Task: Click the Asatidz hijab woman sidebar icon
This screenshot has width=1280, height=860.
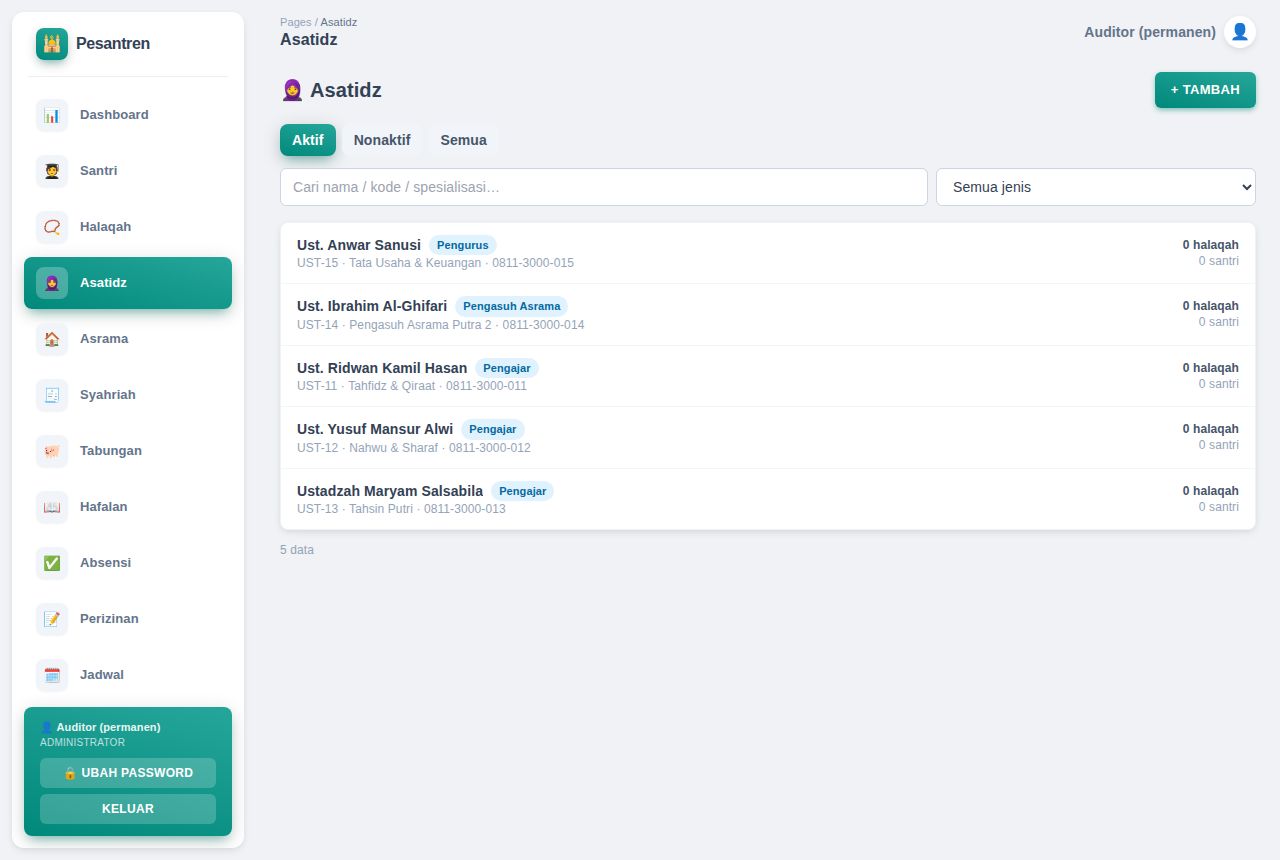Action: pyautogui.click(x=52, y=283)
